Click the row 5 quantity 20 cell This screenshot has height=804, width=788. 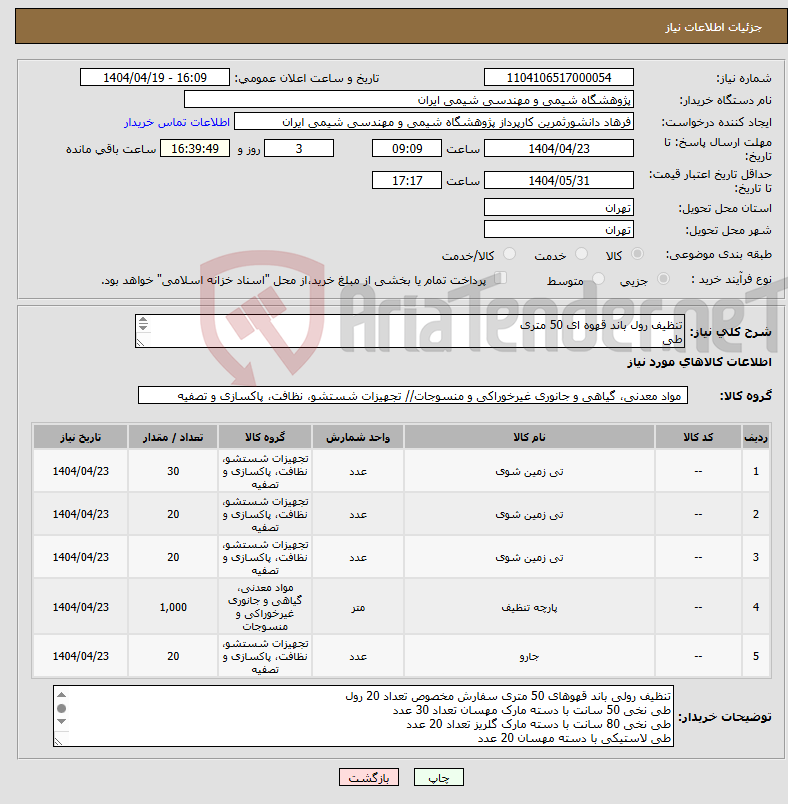(173, 656)
